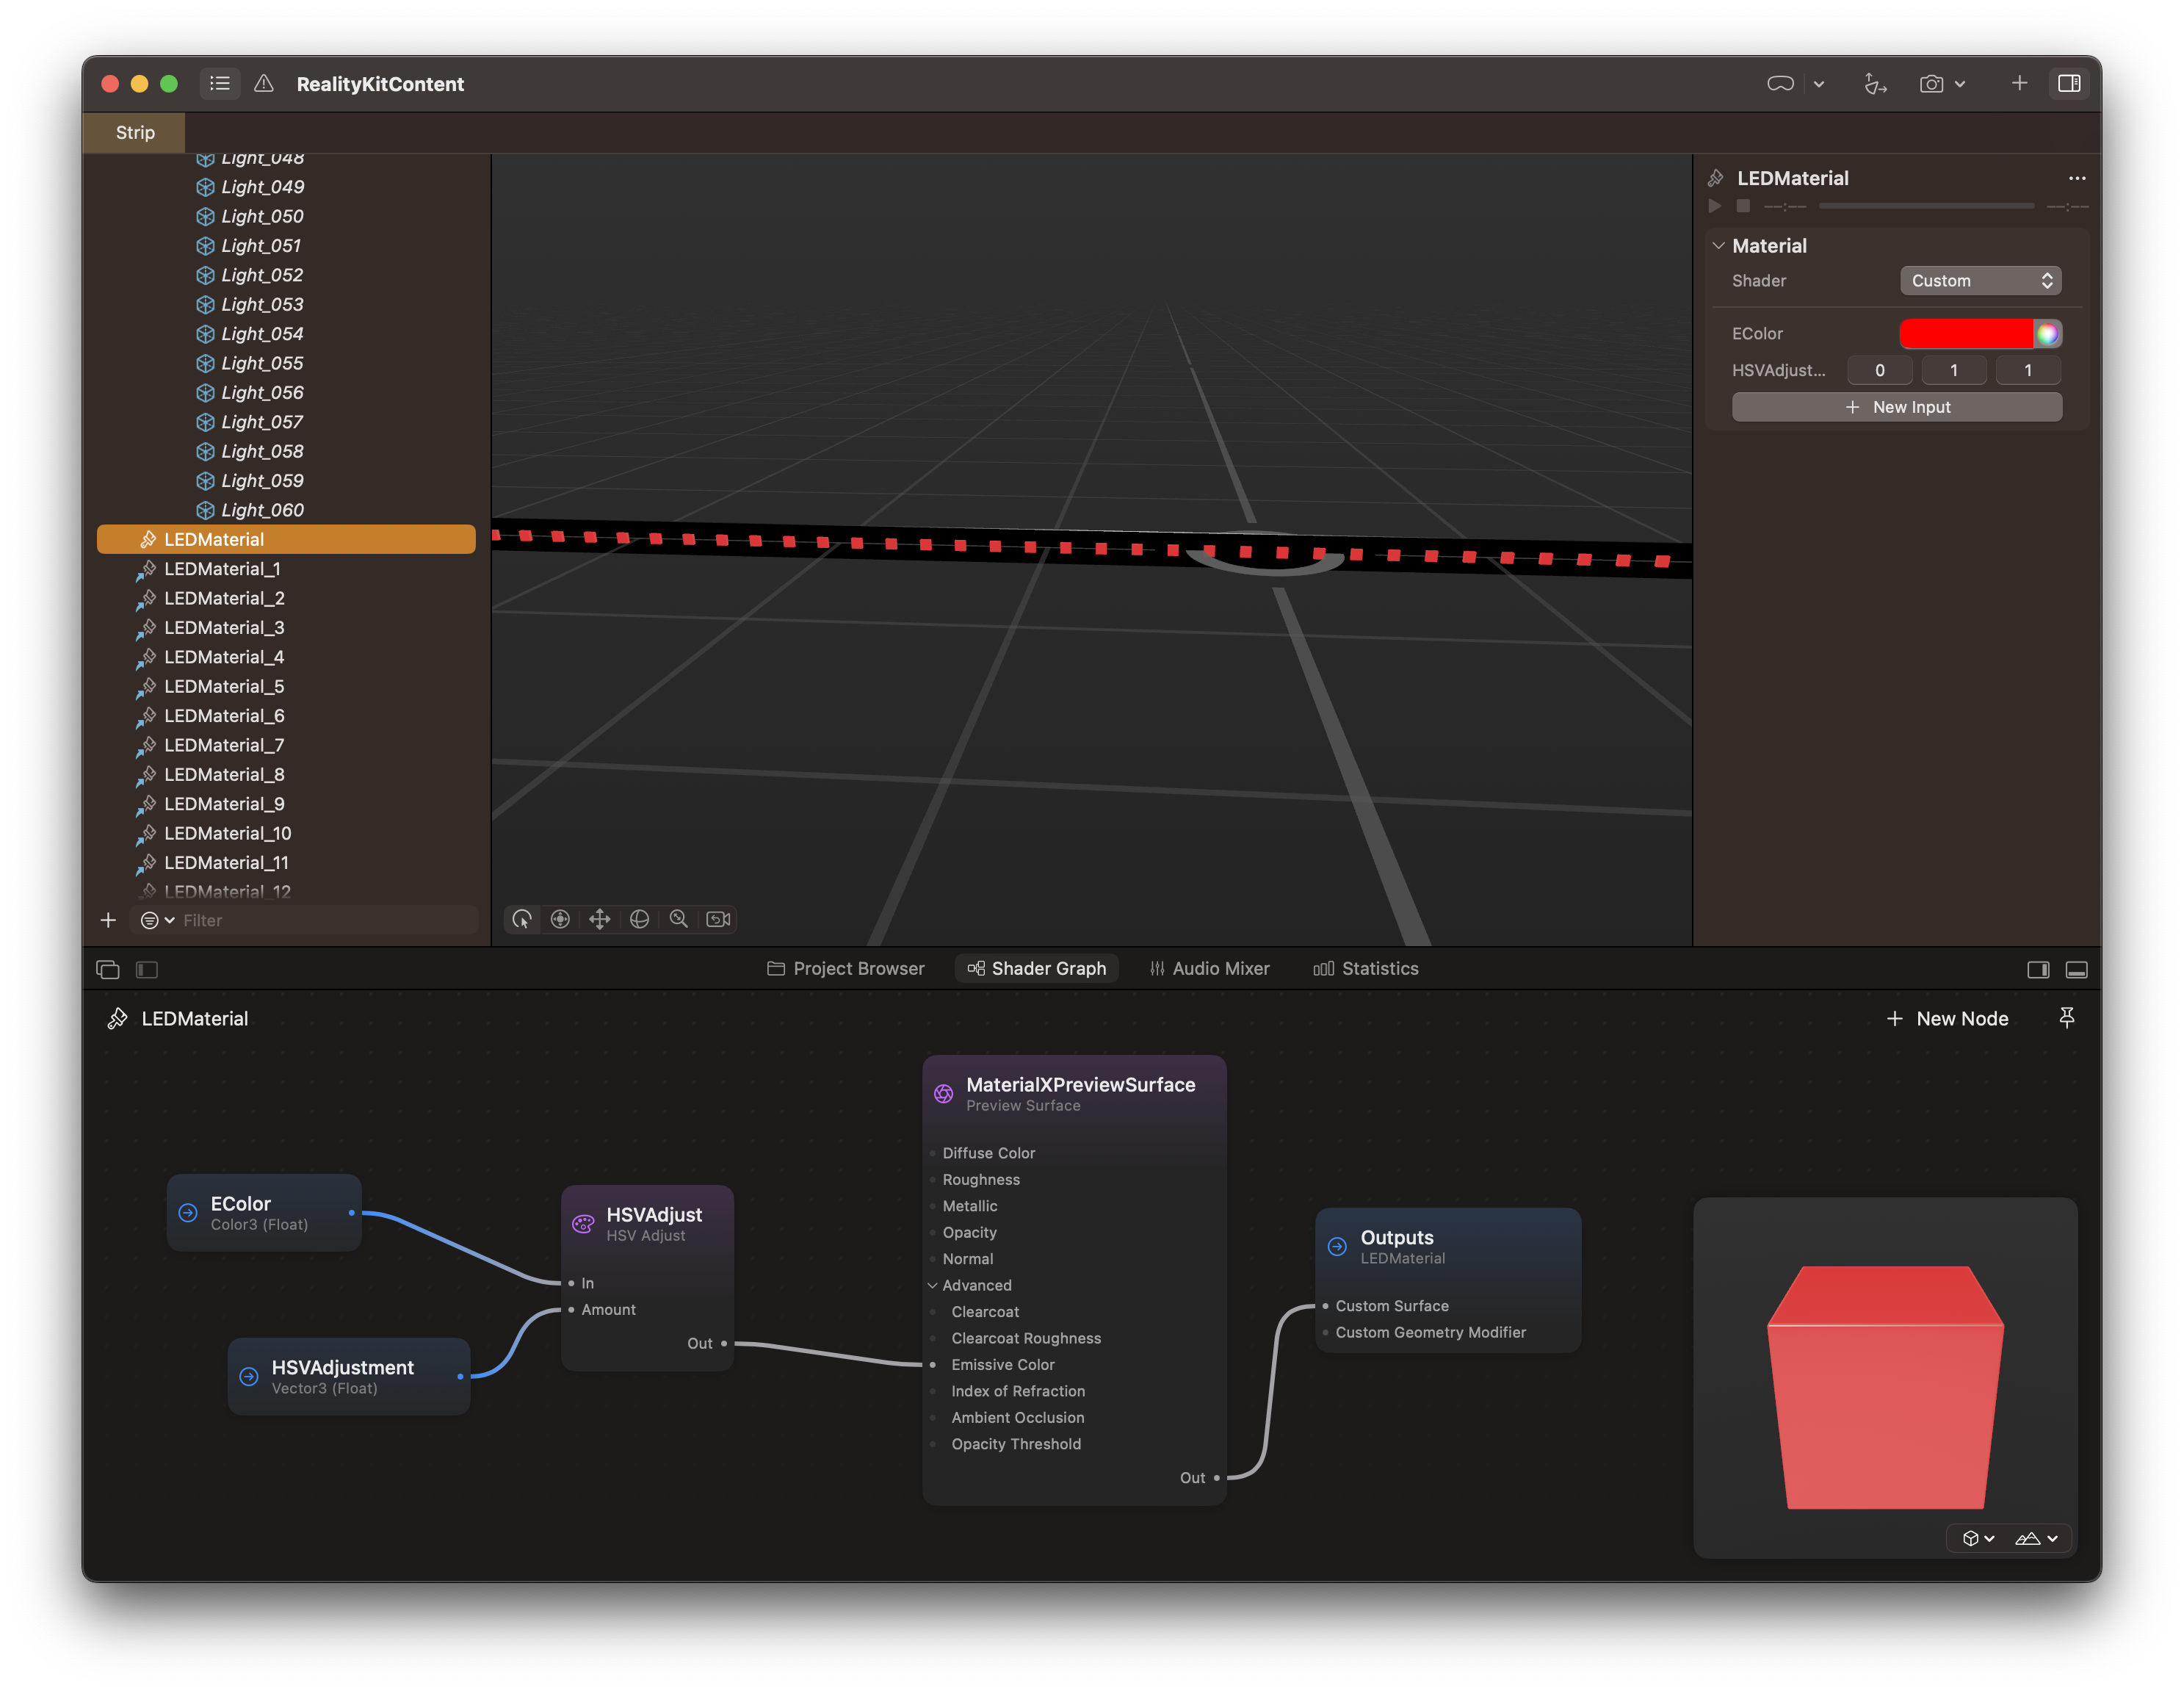Click the New Input button
Screen dimensions: 2184x1691
tap(1896, 407)
